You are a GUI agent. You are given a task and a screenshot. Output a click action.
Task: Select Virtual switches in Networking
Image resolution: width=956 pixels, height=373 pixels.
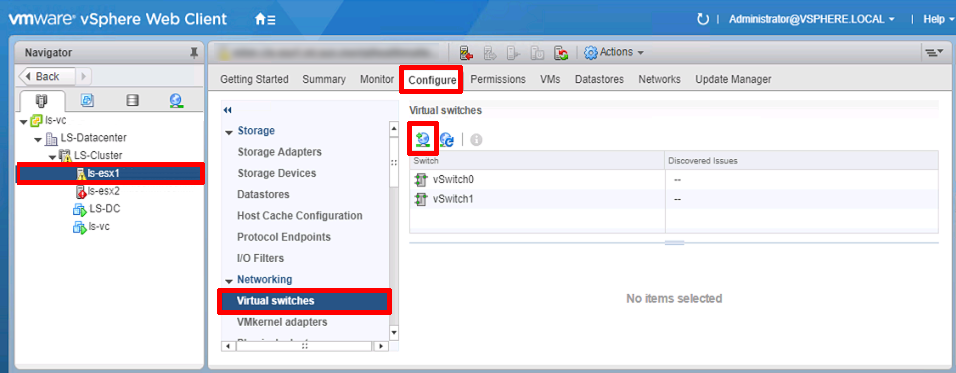click(x=304, y=301)
